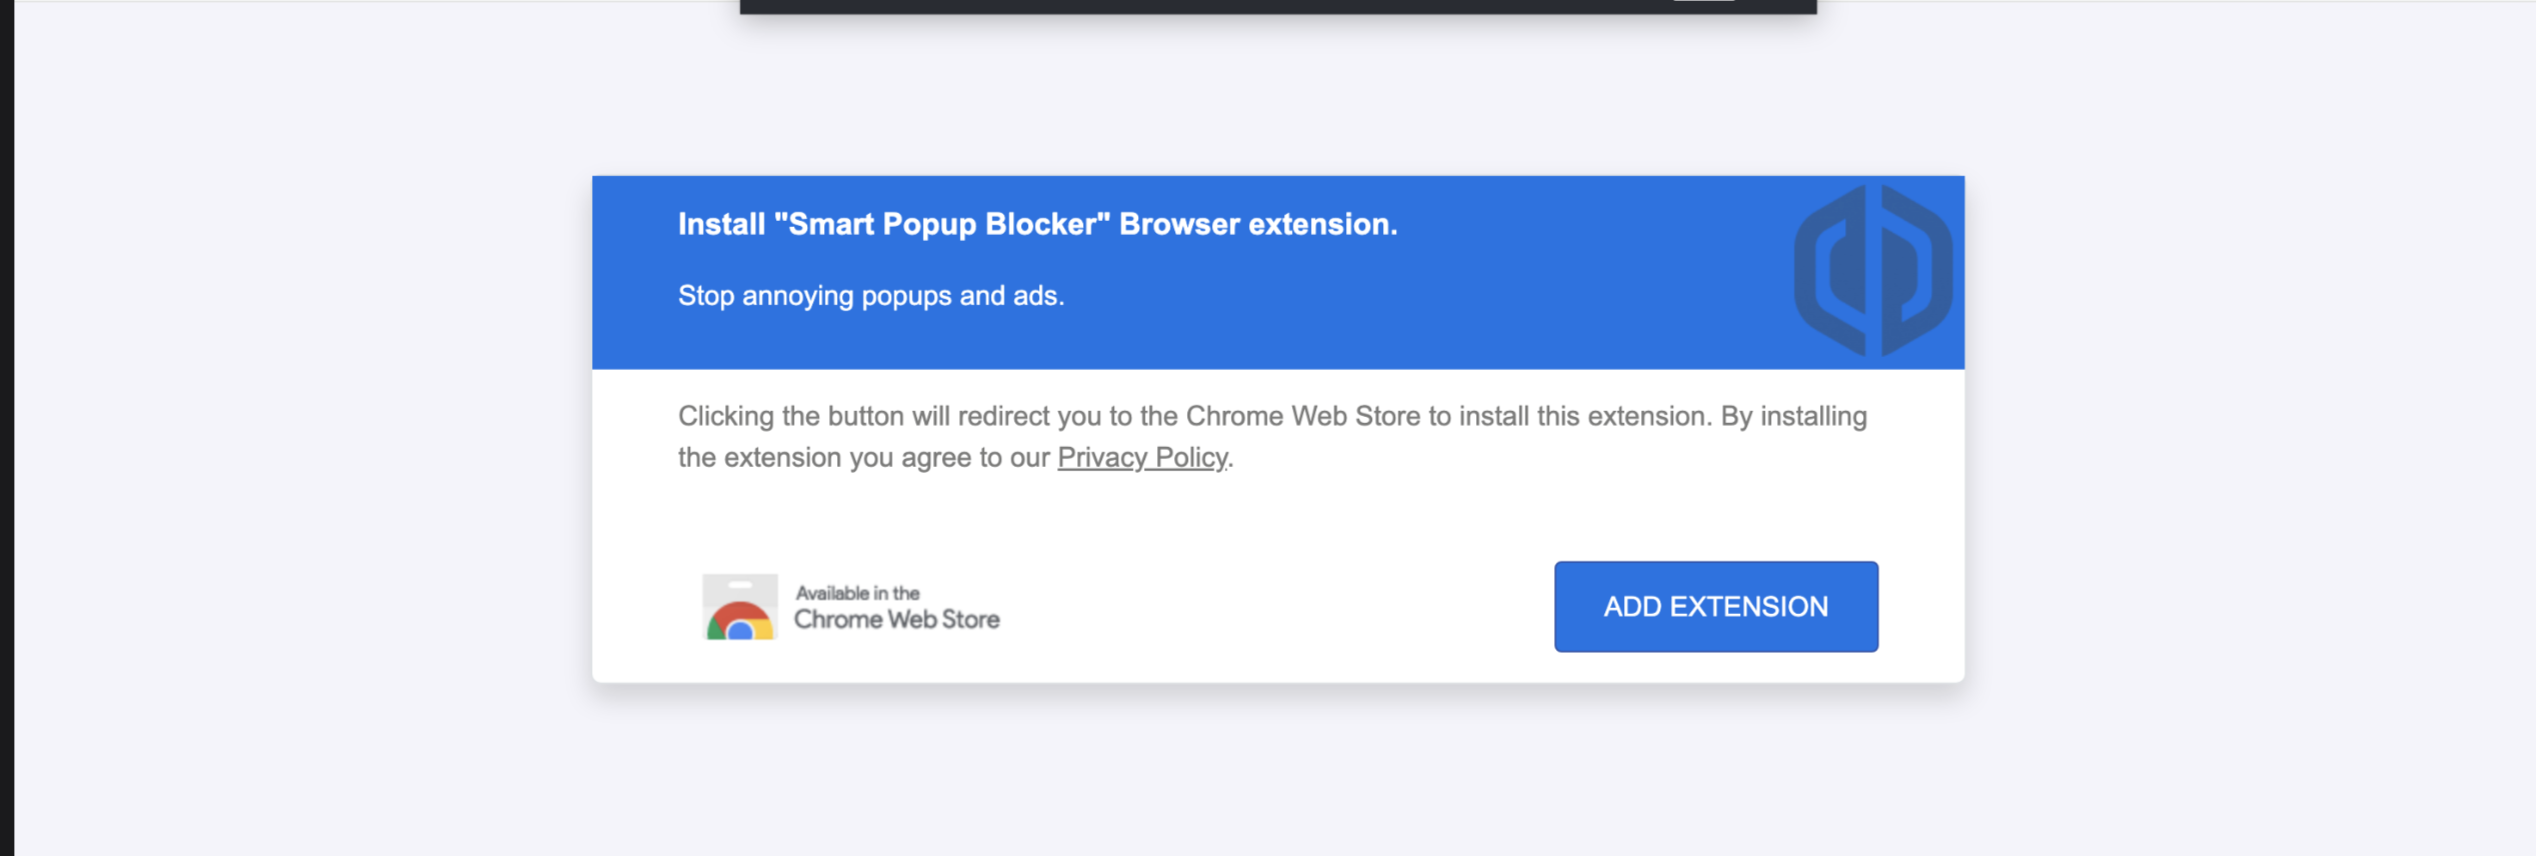Click "Chrome Web Store" in the paragraph

(1302, 416)
